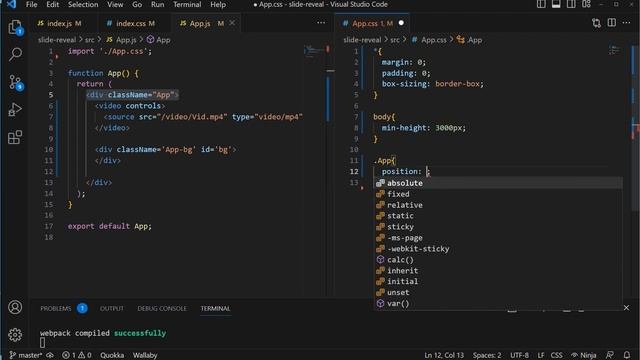The image size is (640, 360).
Task: Change end of line sequence LF
Action: (x=540, y=355)
